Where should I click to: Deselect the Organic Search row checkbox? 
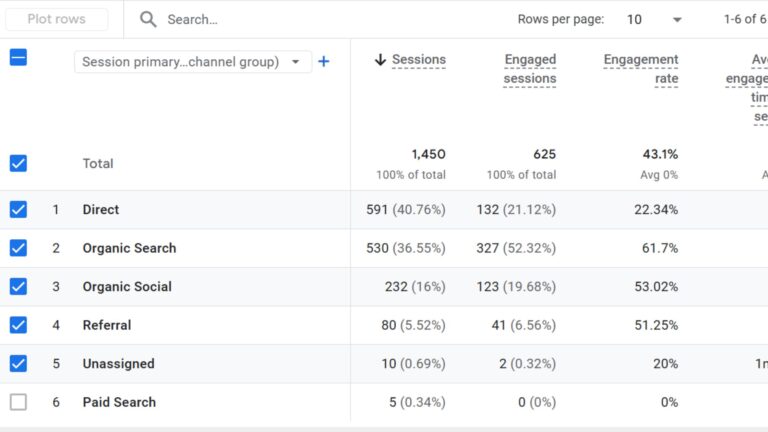(x=18, y=248)
